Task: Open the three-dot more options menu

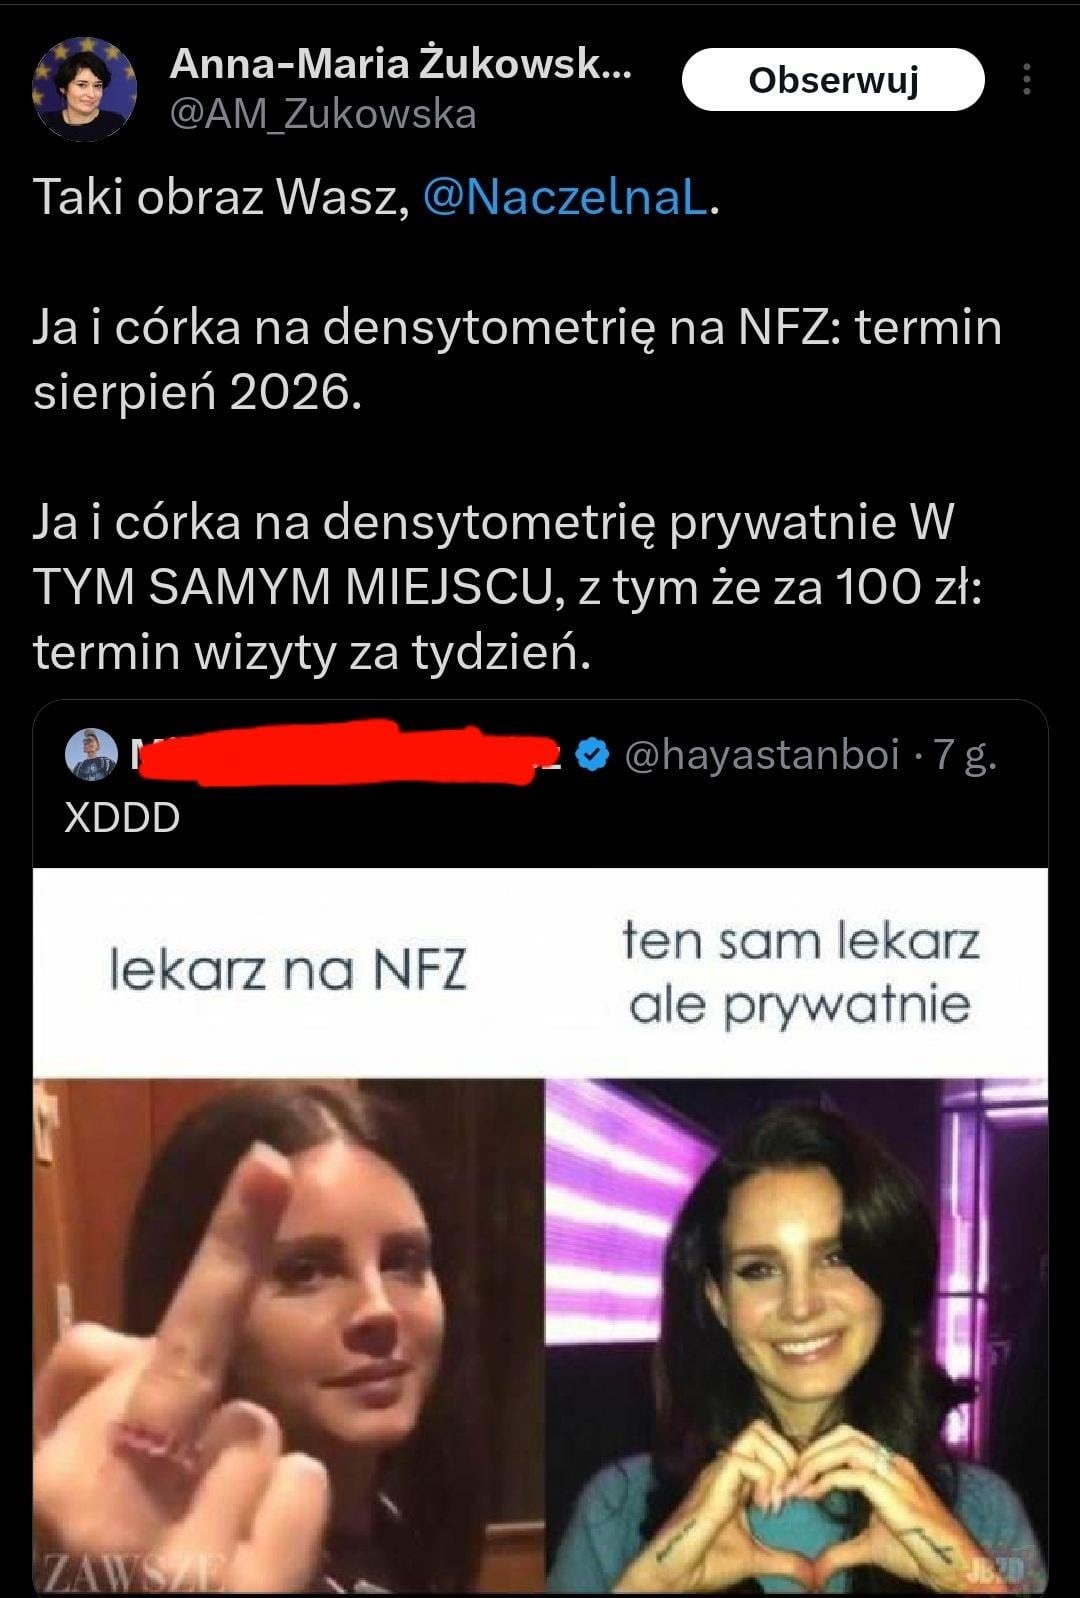Action: click(1026, 80)
